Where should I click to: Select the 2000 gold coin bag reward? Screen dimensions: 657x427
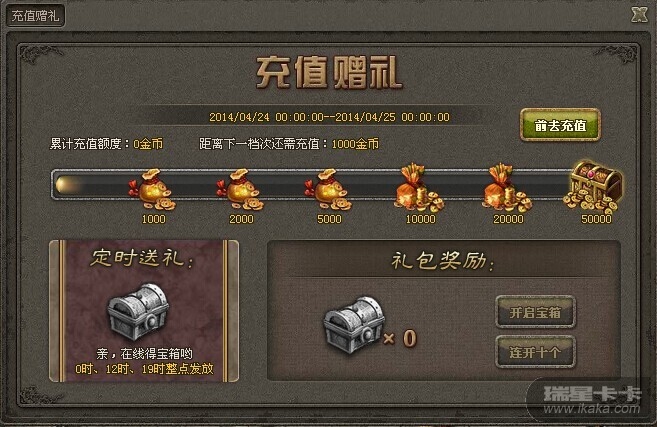tap(241, 189)
